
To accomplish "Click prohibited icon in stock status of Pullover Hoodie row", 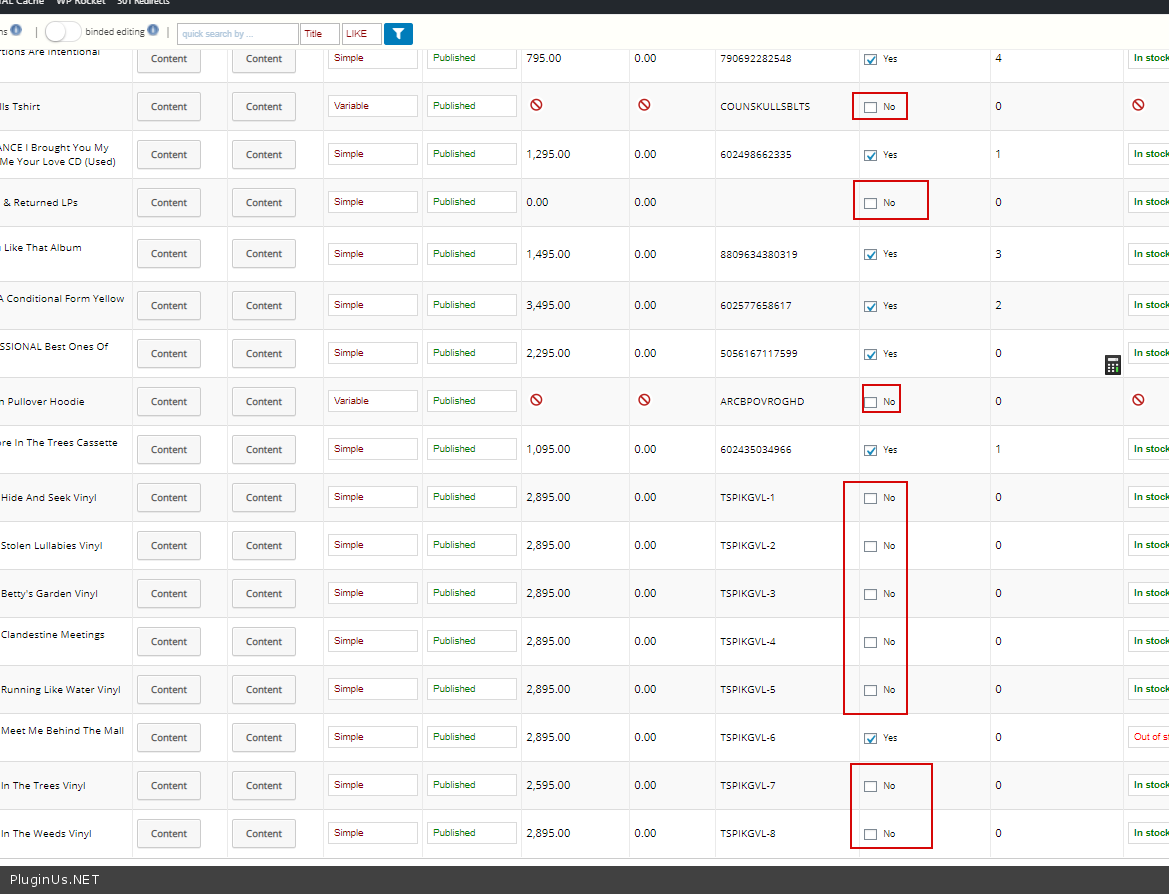I will tap(1138, 400).
